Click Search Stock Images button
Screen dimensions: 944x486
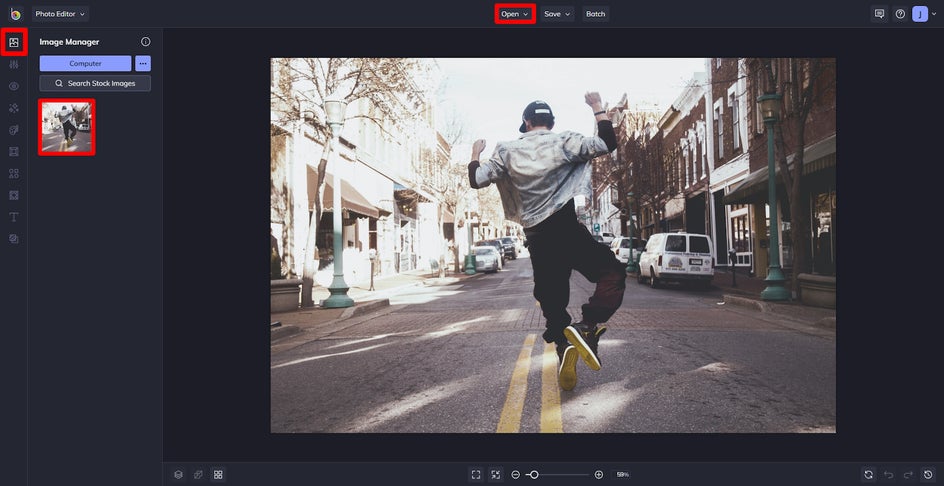(x=95, y=83)
